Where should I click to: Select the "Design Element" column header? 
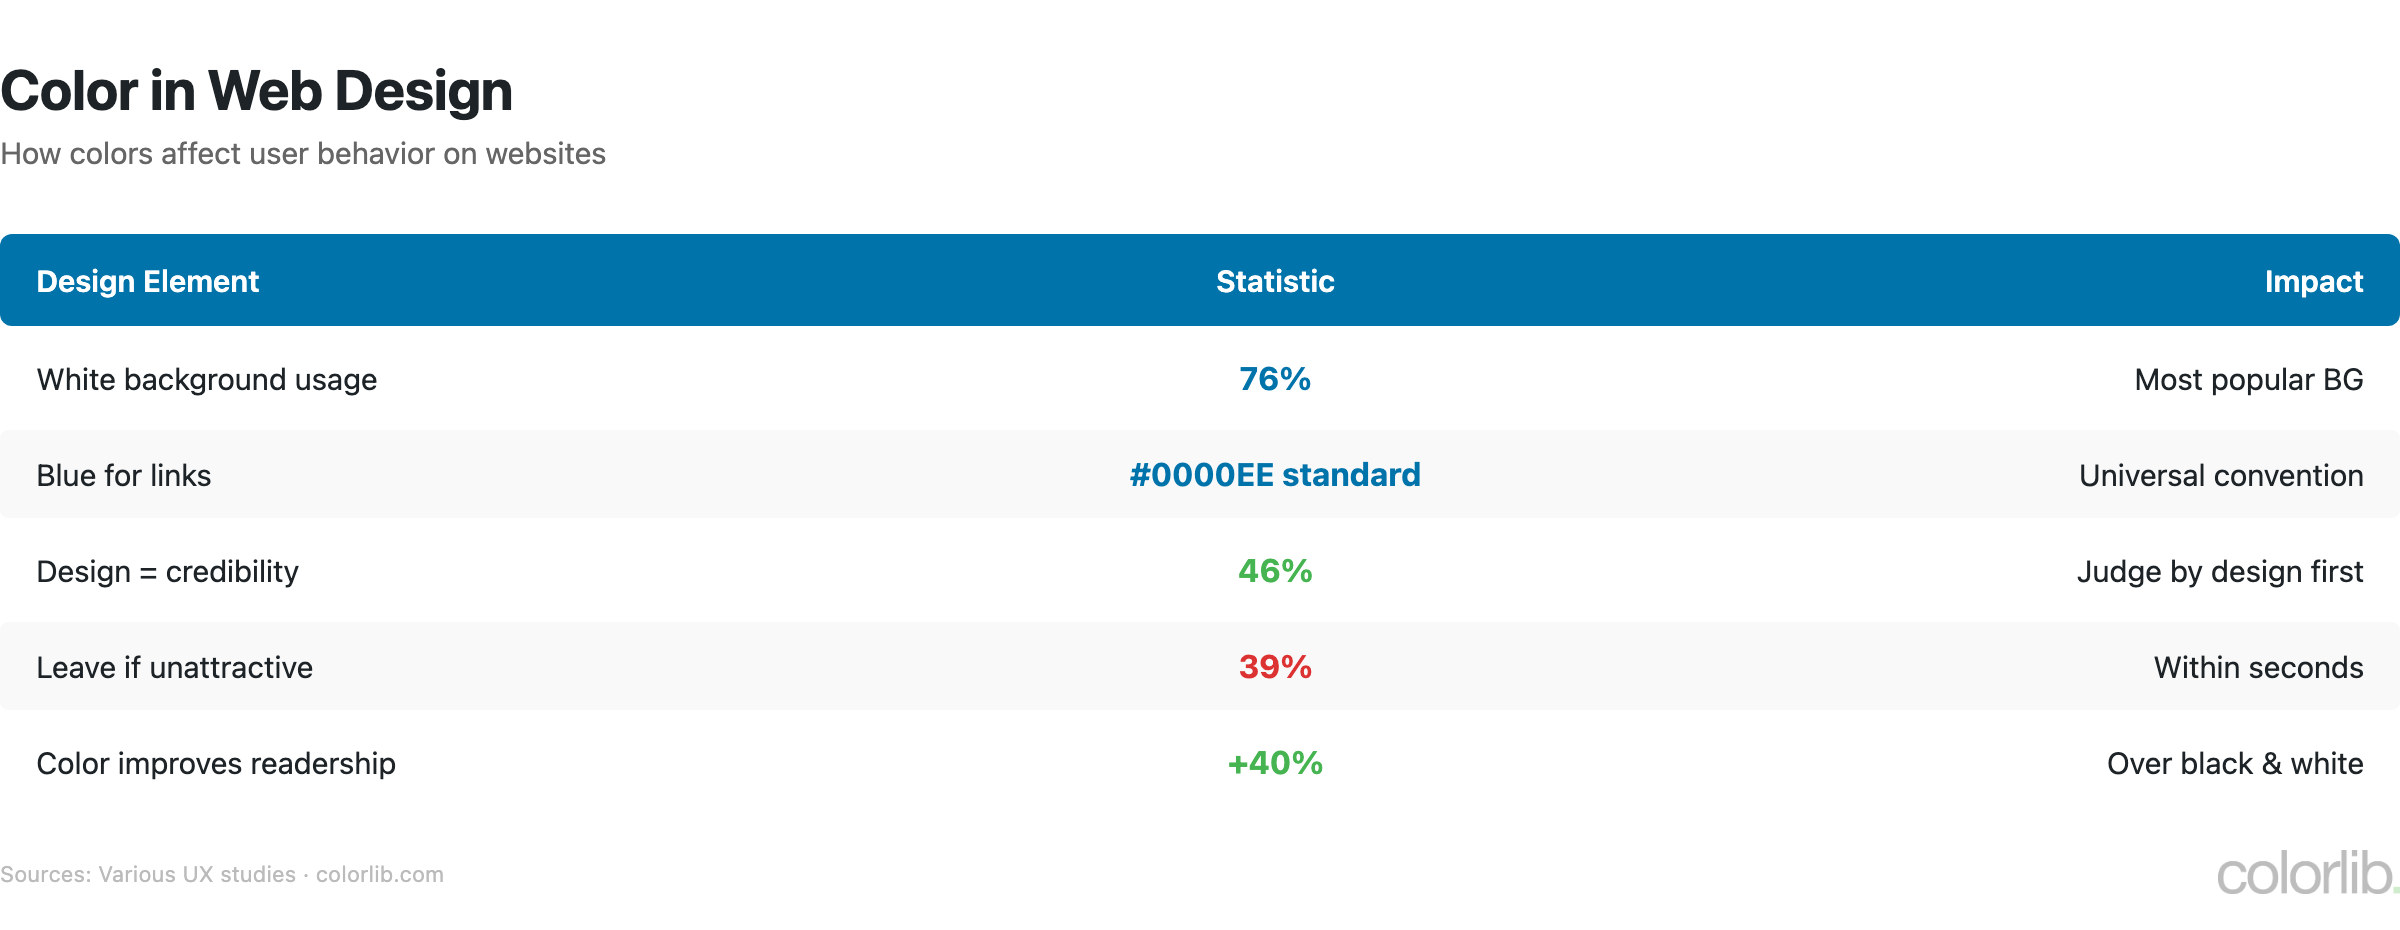[148, 282]
